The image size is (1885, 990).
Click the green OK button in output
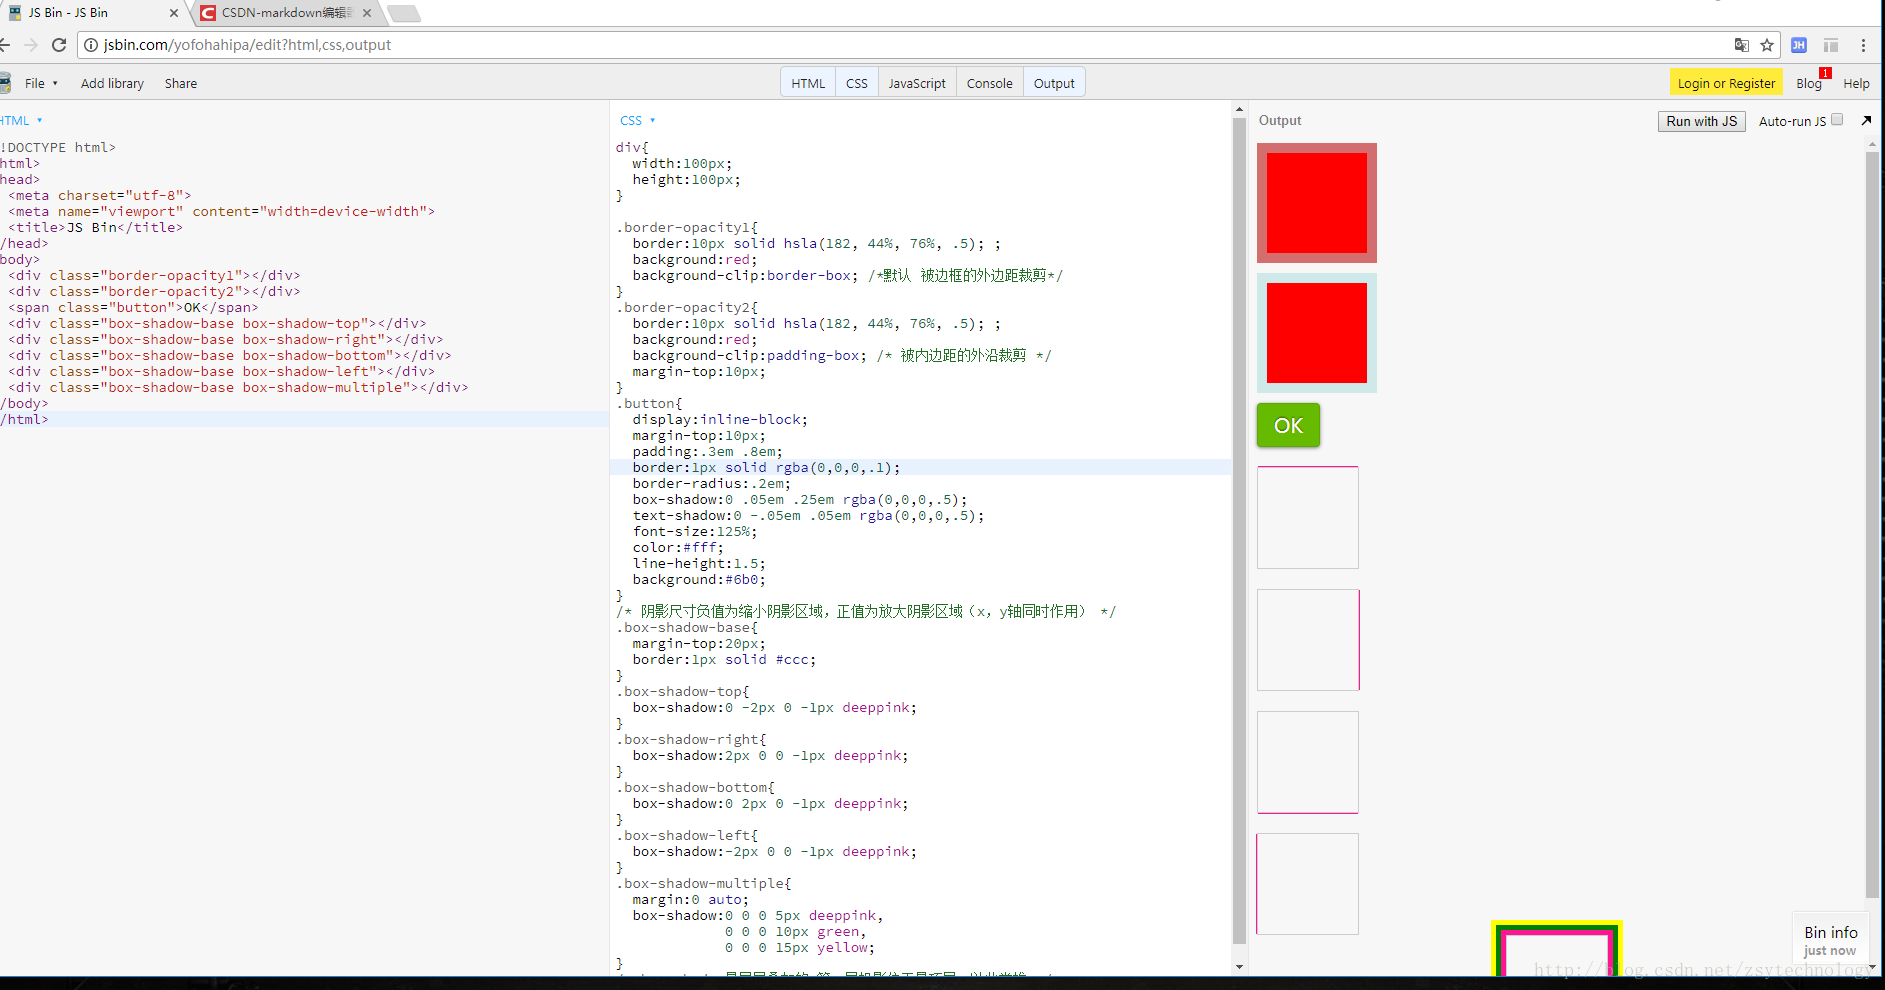pyautogui.click(x=1288, y=425)
